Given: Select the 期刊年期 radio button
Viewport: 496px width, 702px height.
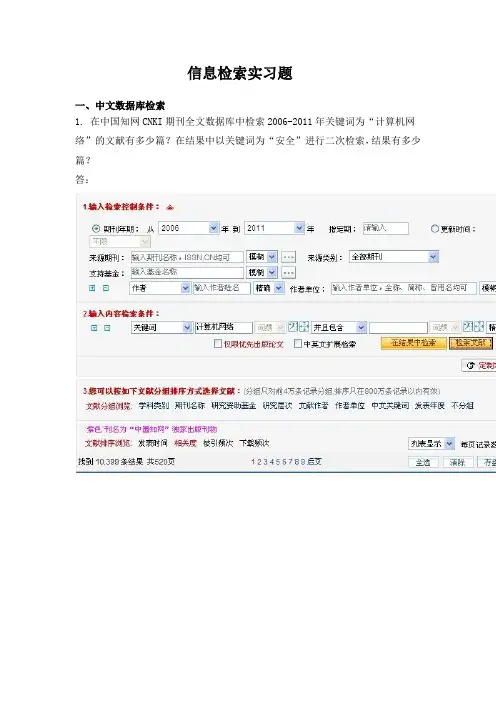Looking at the screenshot, I should coord(96,228).
